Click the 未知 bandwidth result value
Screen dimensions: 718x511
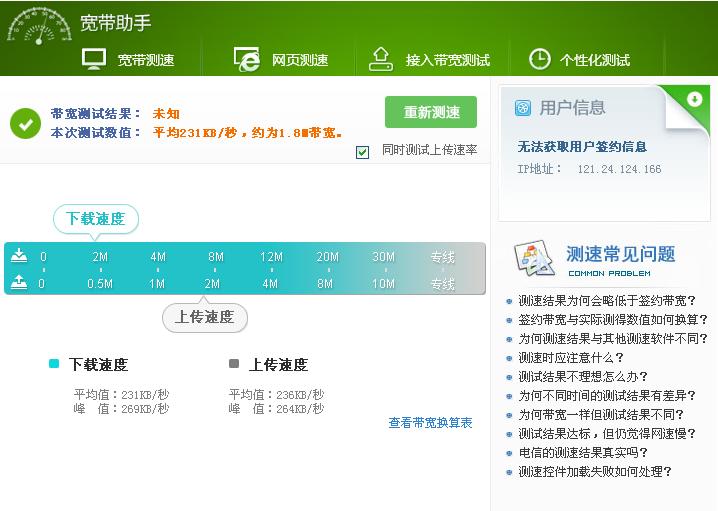click(x=166, y=114)
